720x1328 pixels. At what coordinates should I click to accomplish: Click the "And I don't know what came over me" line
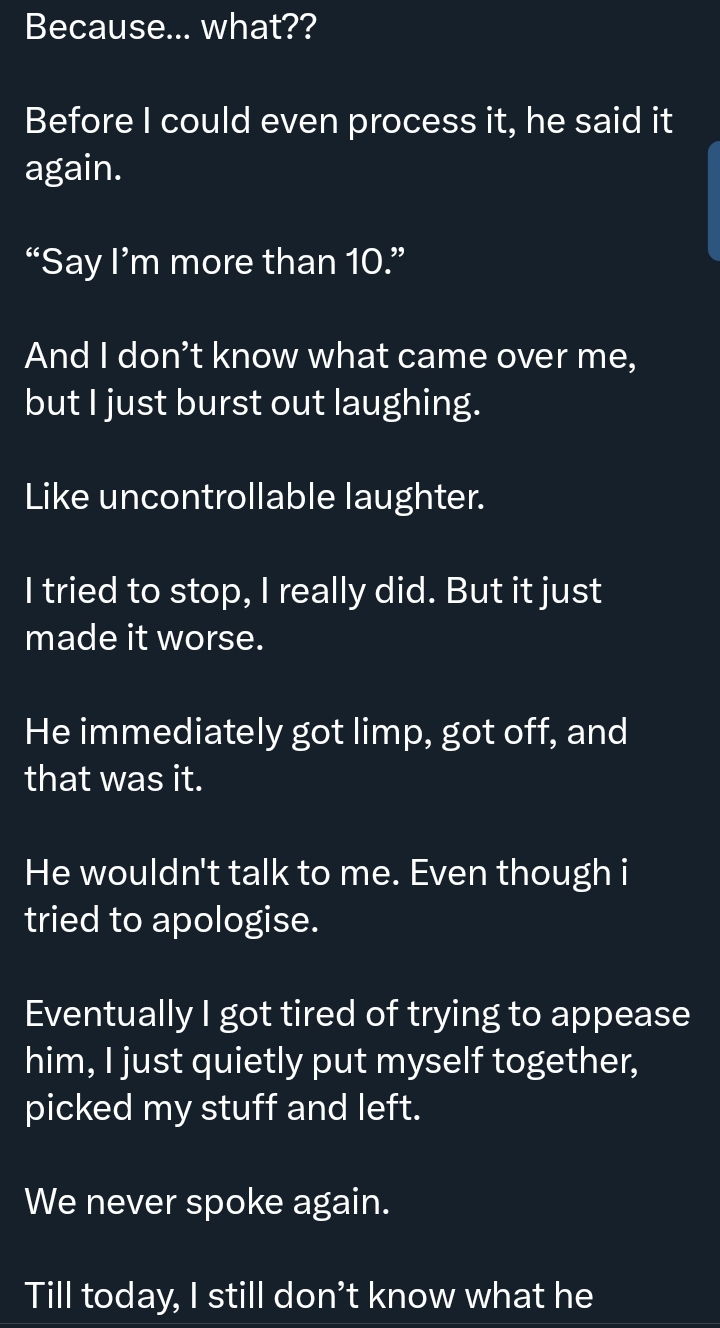[x=330, y=355]
